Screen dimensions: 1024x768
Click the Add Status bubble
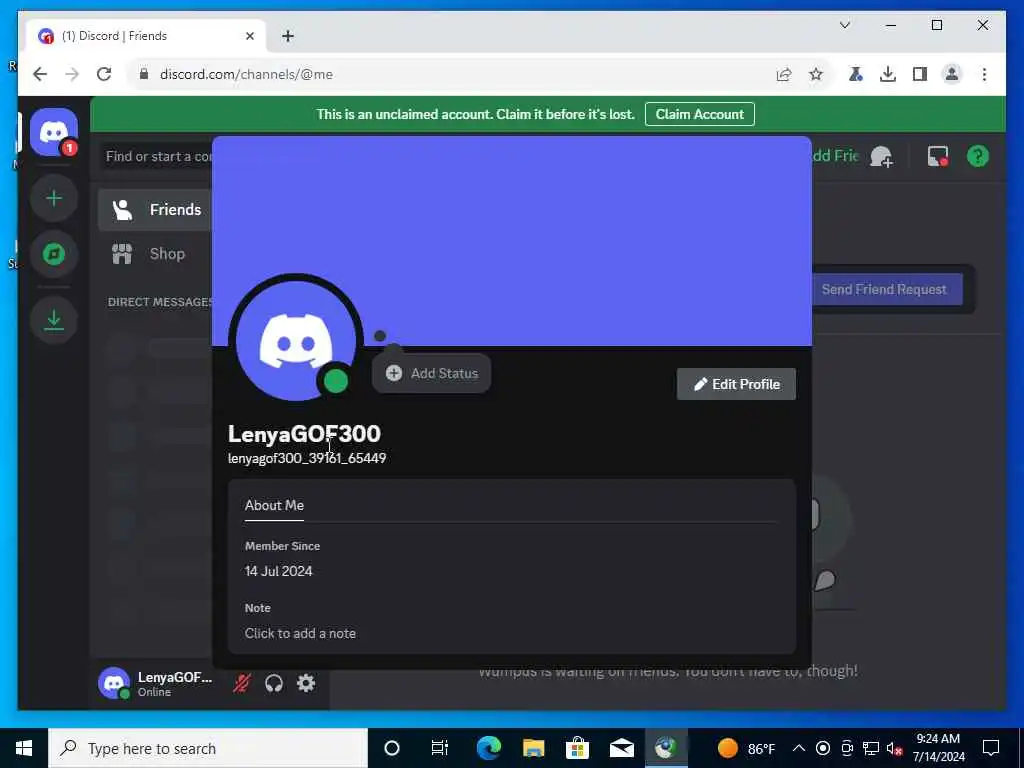coord(432,374)
